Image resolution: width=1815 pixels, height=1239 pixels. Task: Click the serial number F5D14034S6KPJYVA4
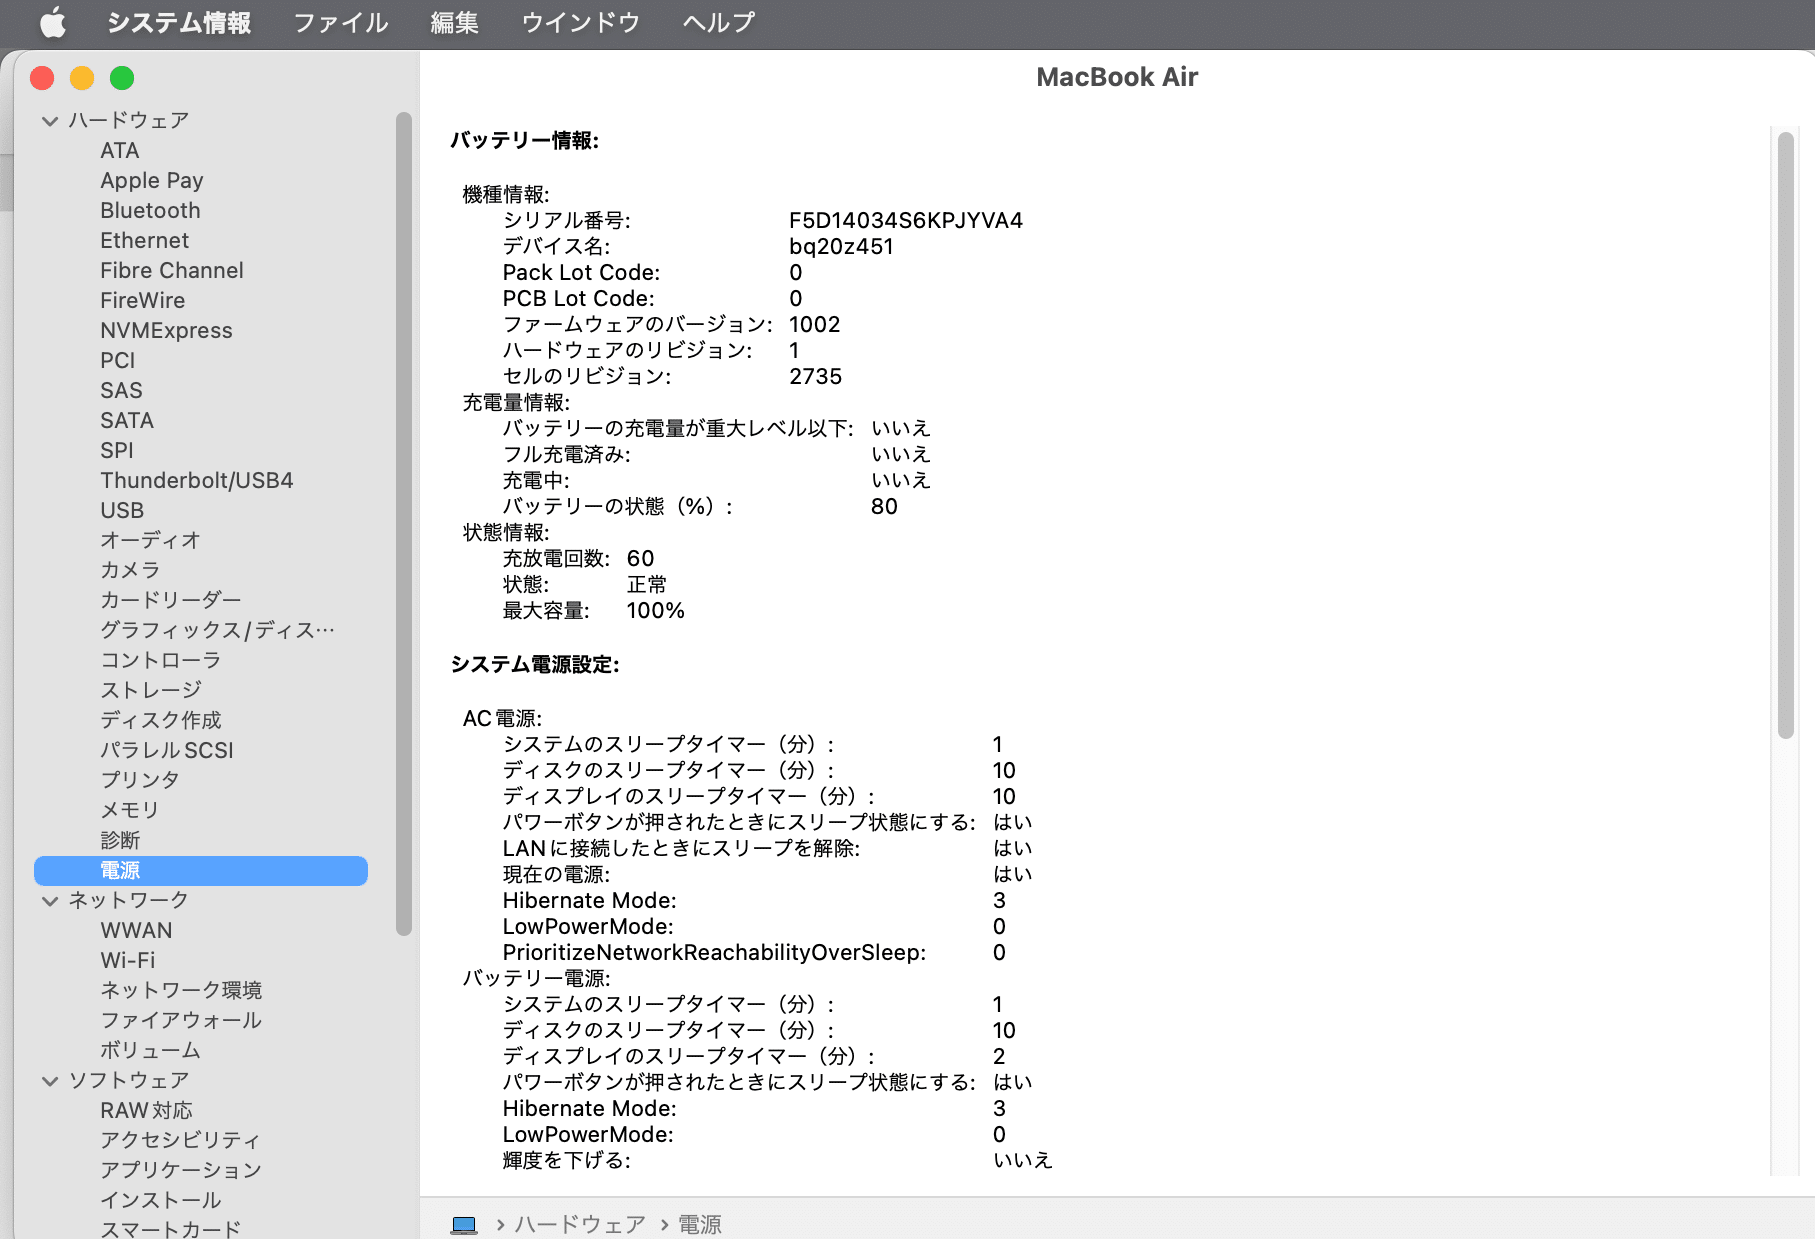point(906,220)
